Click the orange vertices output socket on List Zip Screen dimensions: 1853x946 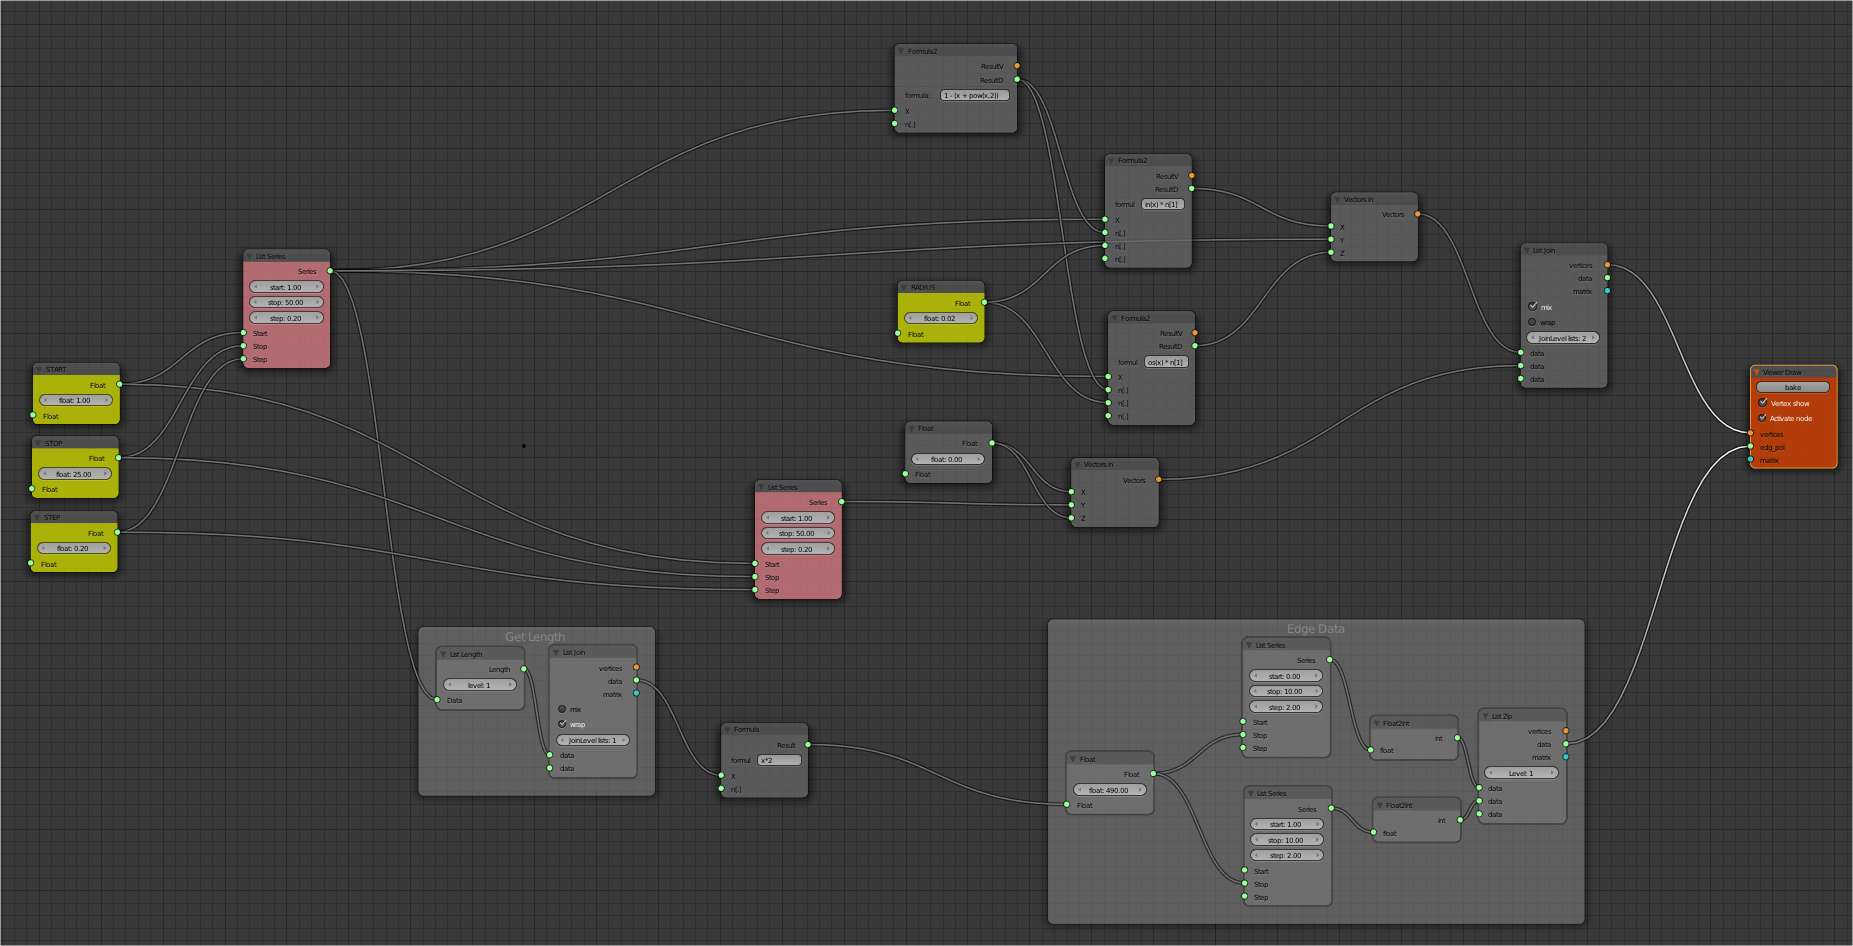point(1566,731)
